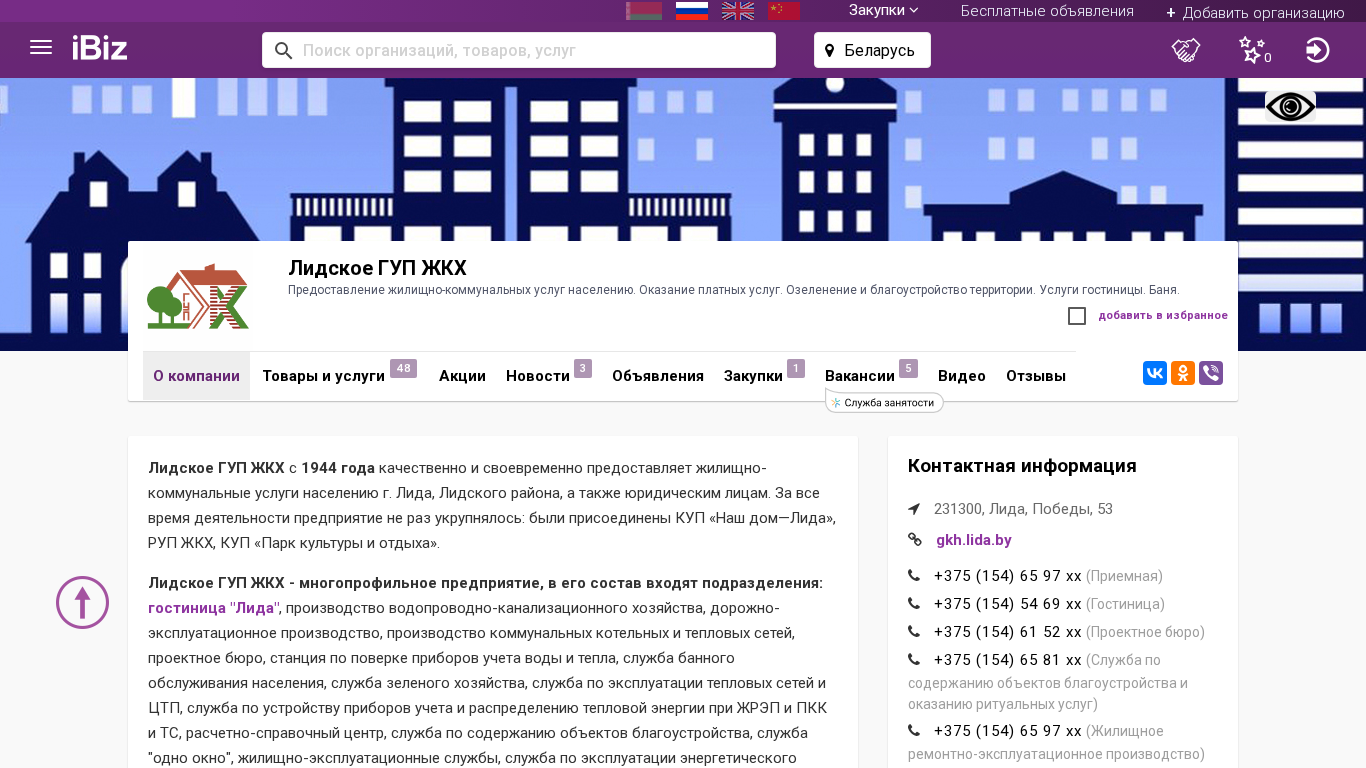Click the 'Служба занятости' badge
Viewport: 1366px width, 768px height.
884,403
